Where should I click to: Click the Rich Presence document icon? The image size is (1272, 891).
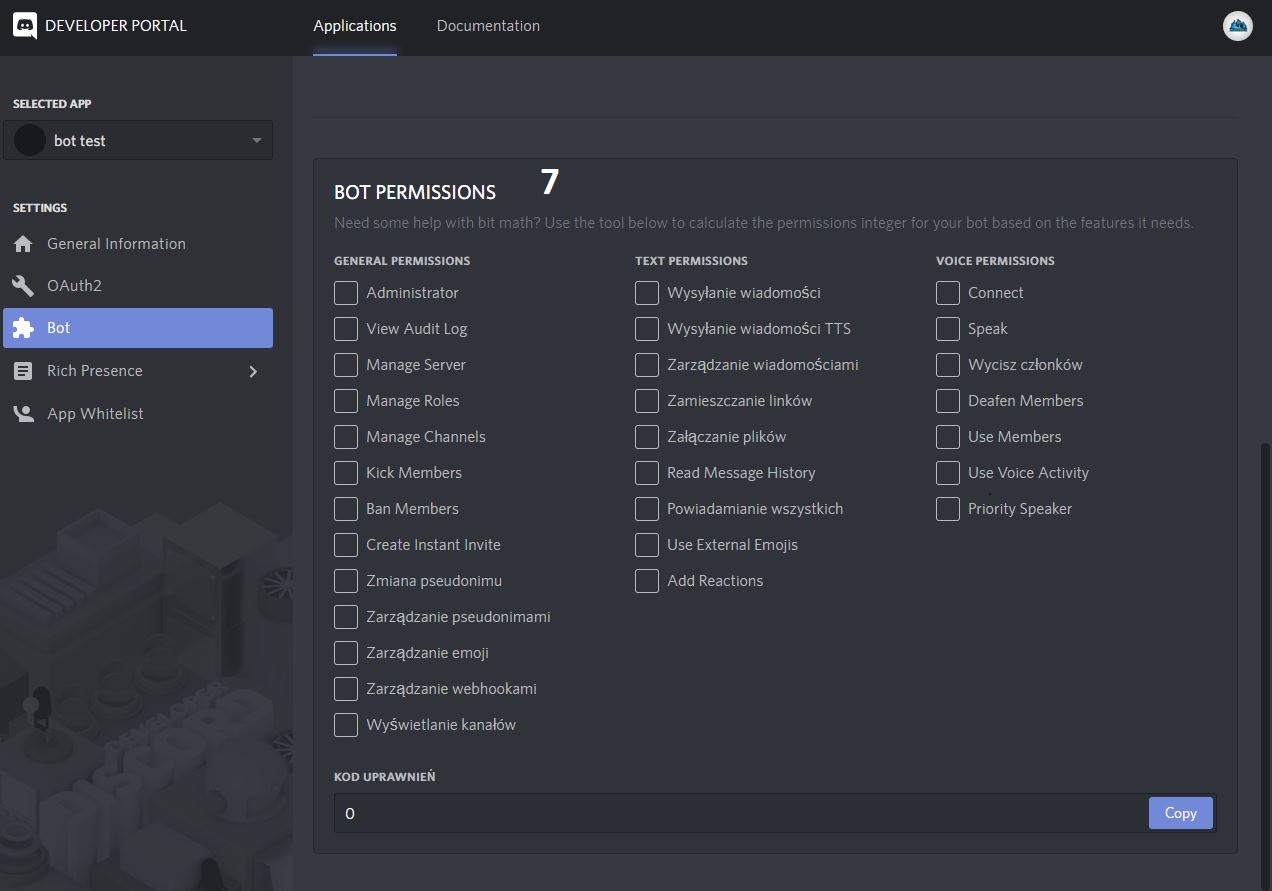23,371
